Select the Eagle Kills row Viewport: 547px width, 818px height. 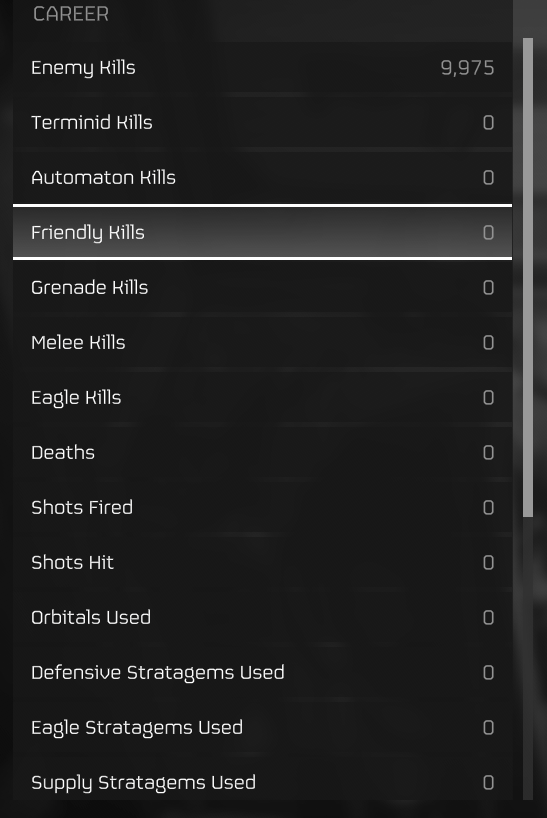coord(262,398)
